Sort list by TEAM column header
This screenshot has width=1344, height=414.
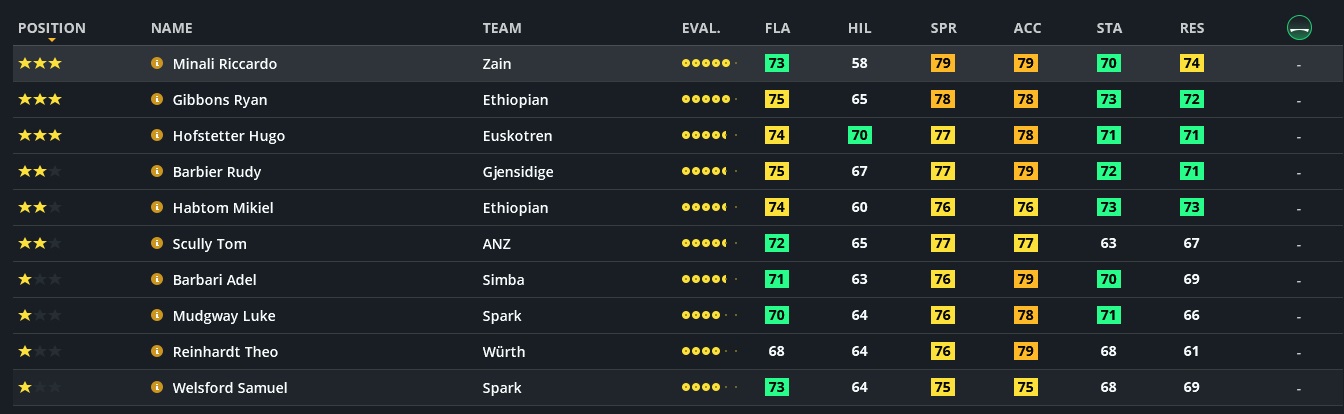pos(501,28)
